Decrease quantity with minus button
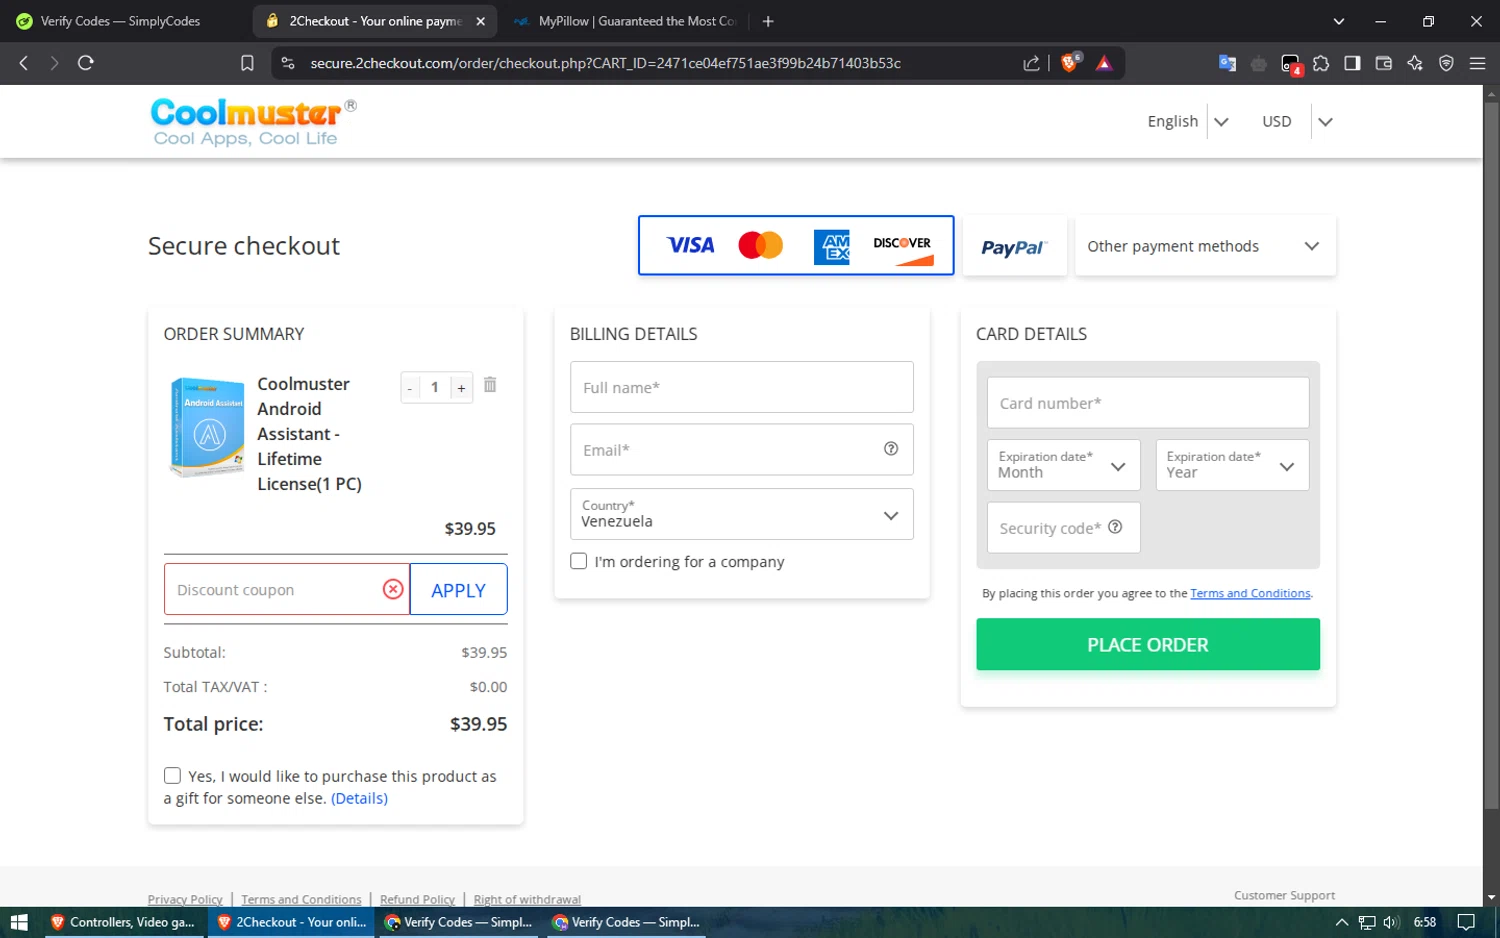This screenshot has width=1500, height=938. pyautogui.click(x=410, y=388)
